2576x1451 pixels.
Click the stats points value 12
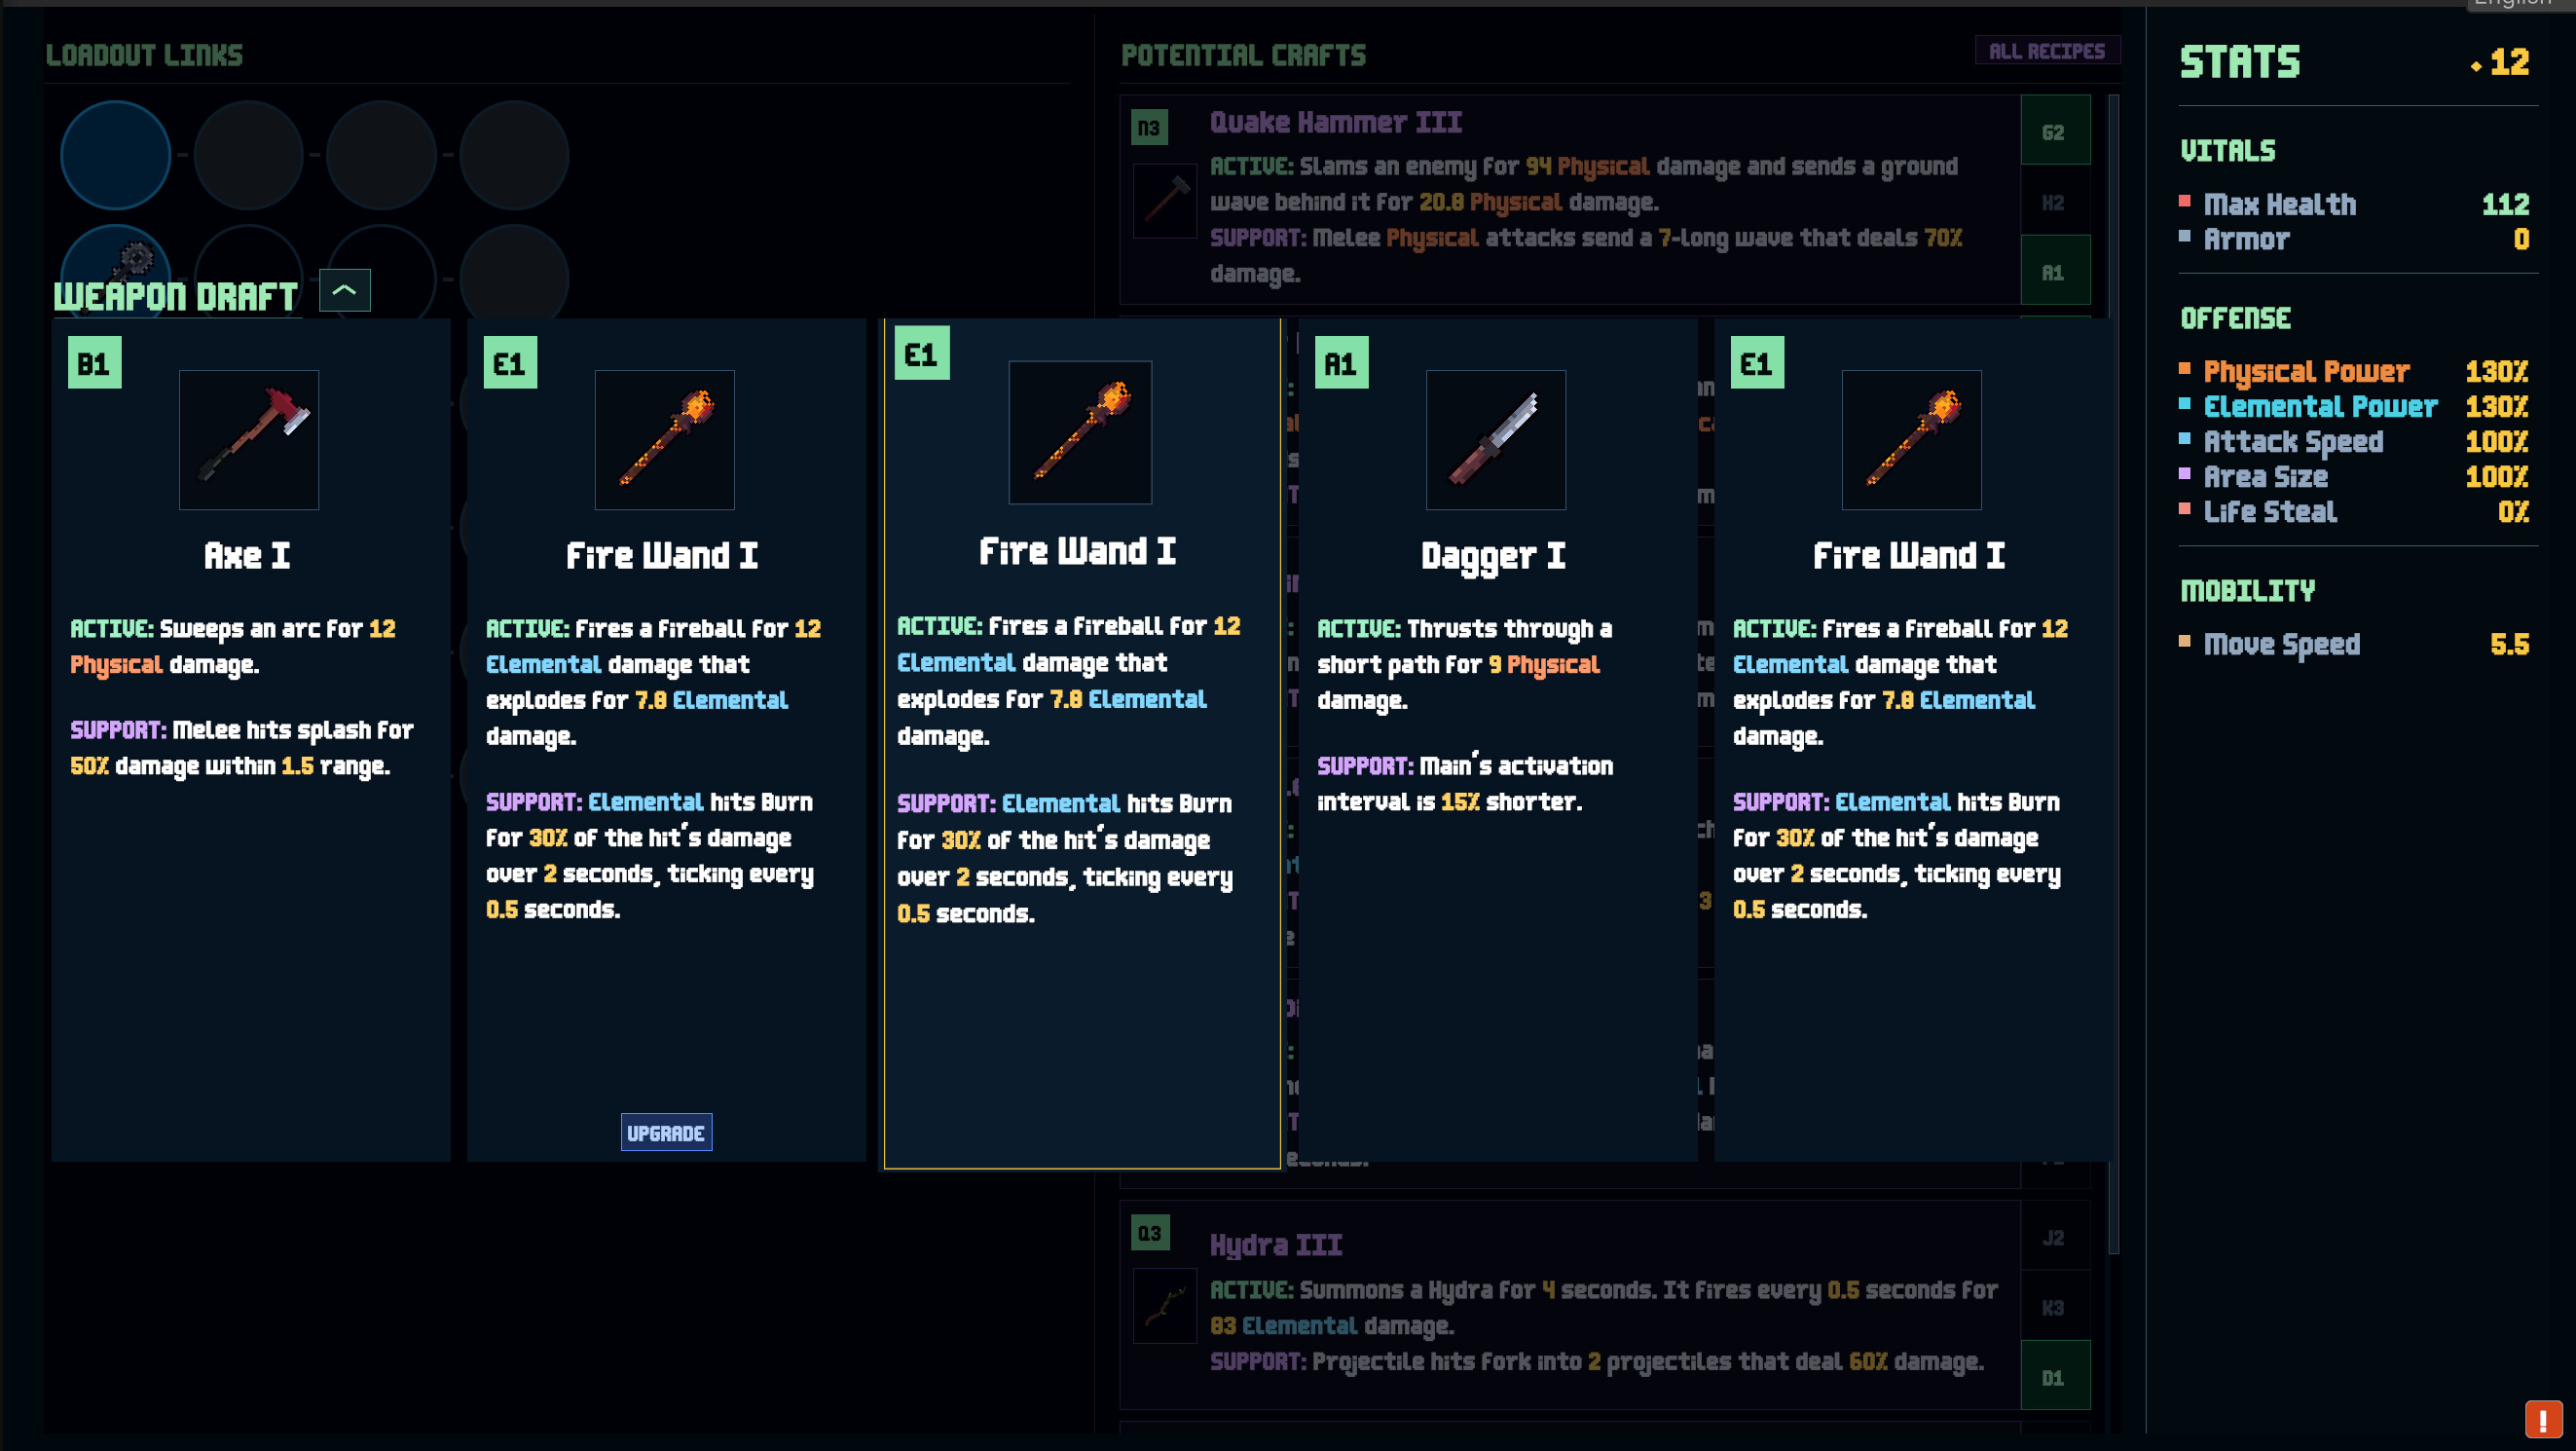[2509, 62]
